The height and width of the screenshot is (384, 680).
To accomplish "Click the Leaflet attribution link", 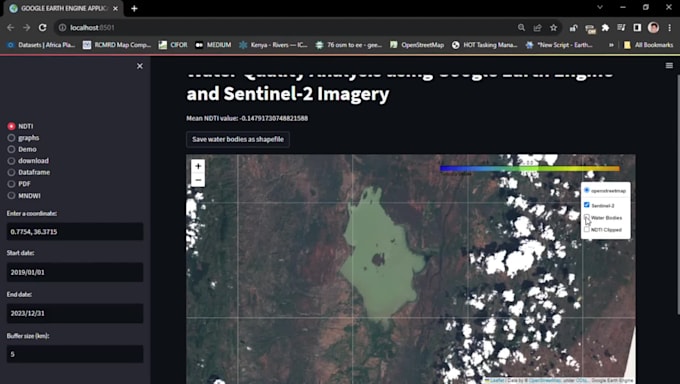I will 497,381.
